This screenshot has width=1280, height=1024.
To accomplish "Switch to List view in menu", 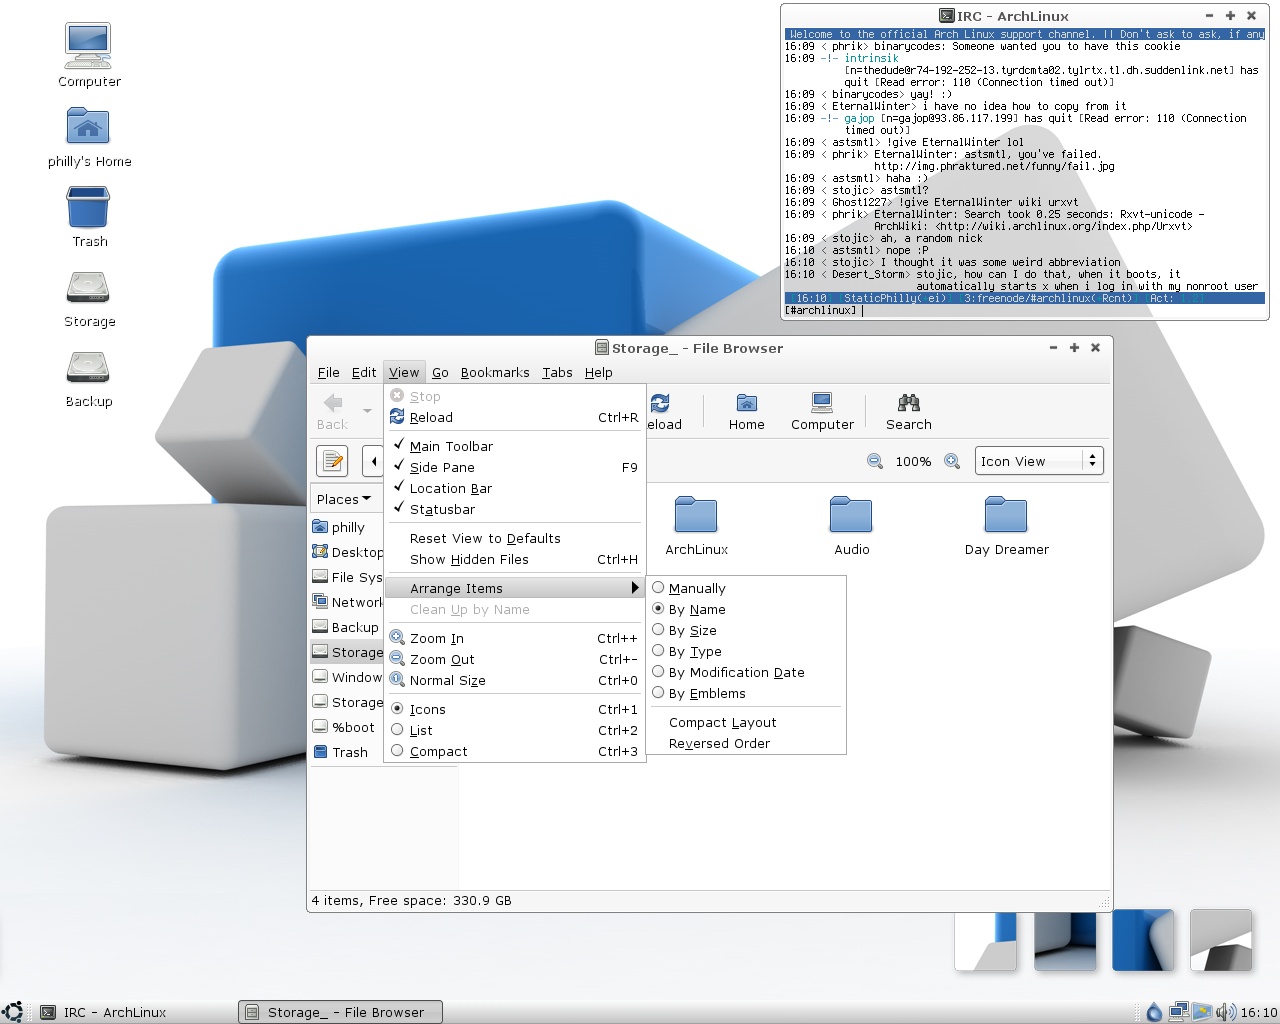I will pyautogui.click(x=515, y=730).
